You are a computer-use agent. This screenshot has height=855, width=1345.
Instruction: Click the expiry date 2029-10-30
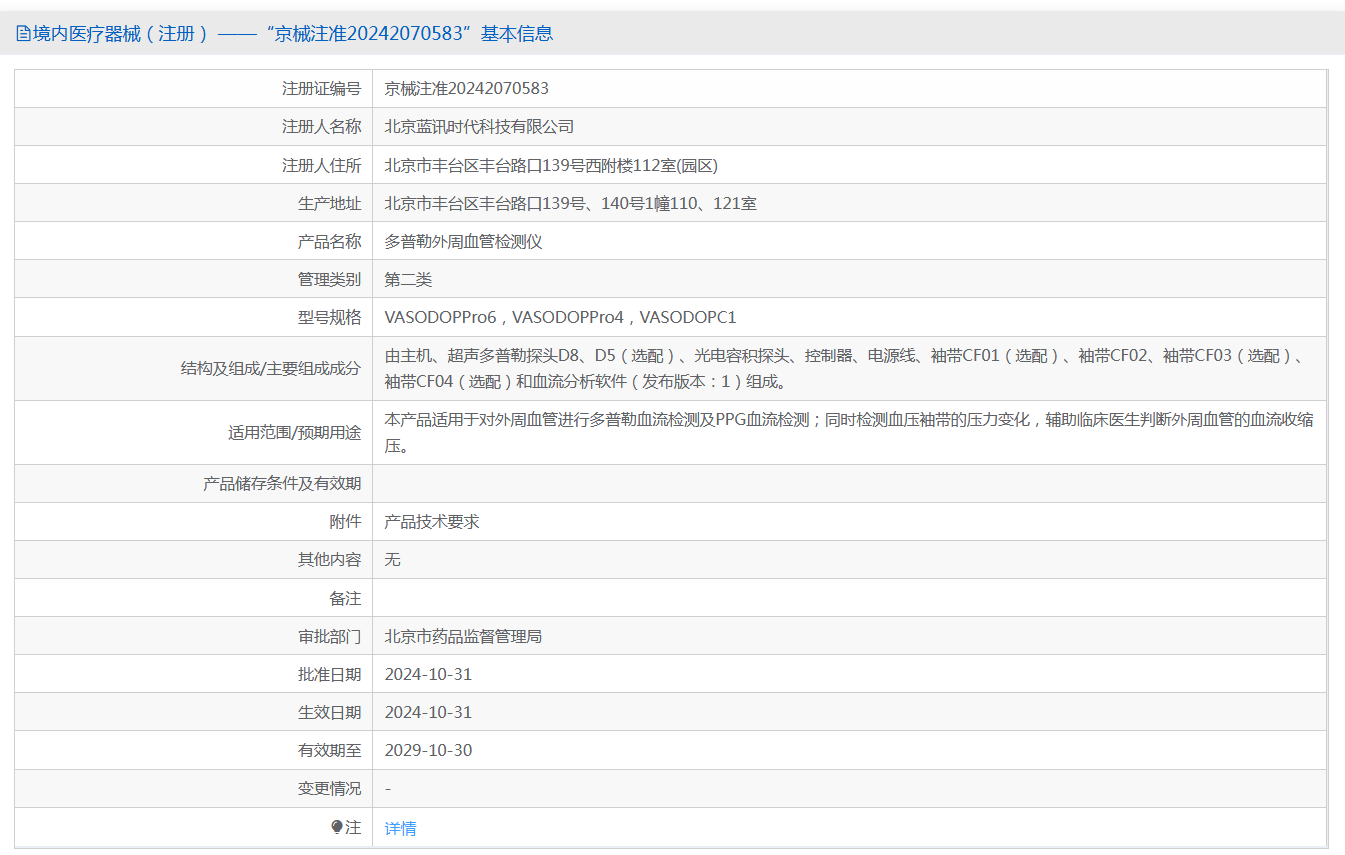[428, 750]
